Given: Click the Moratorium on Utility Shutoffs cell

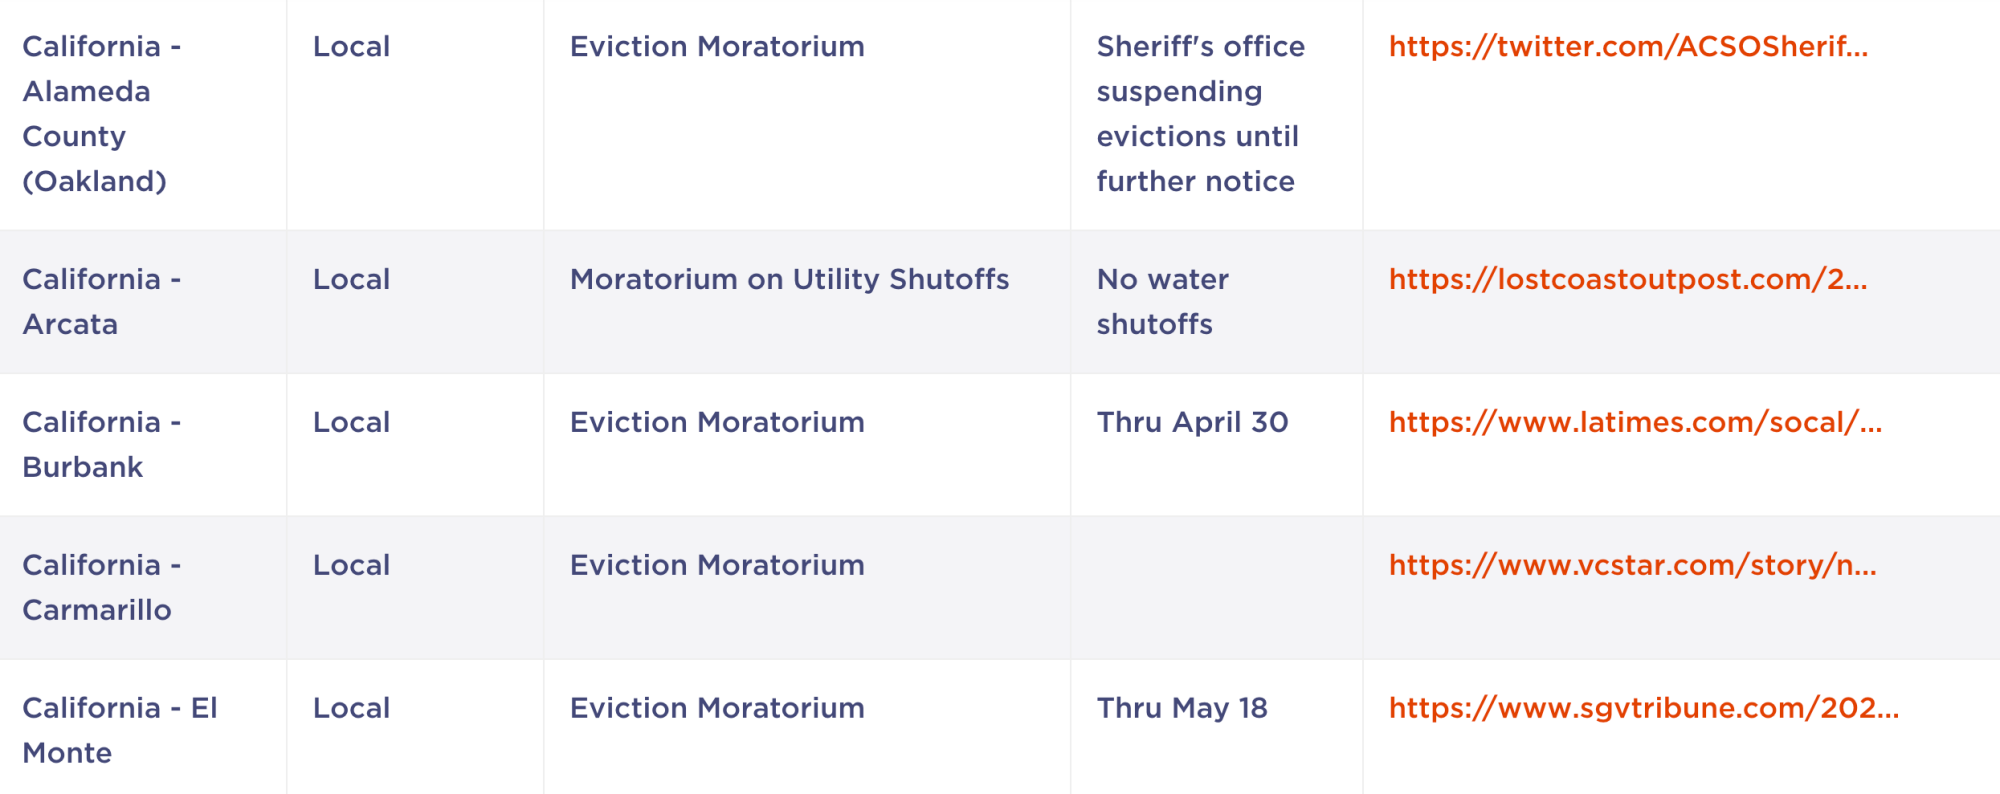Looking at the screenshot, I should [807, 302].
